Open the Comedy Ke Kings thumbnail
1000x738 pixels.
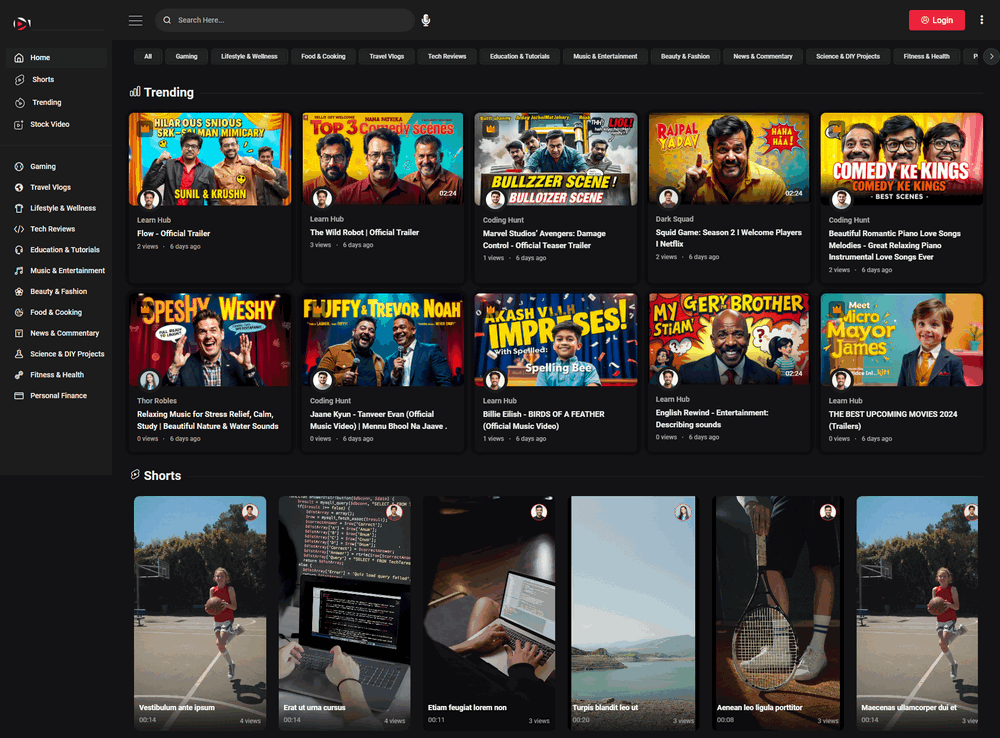coord(902,159)
